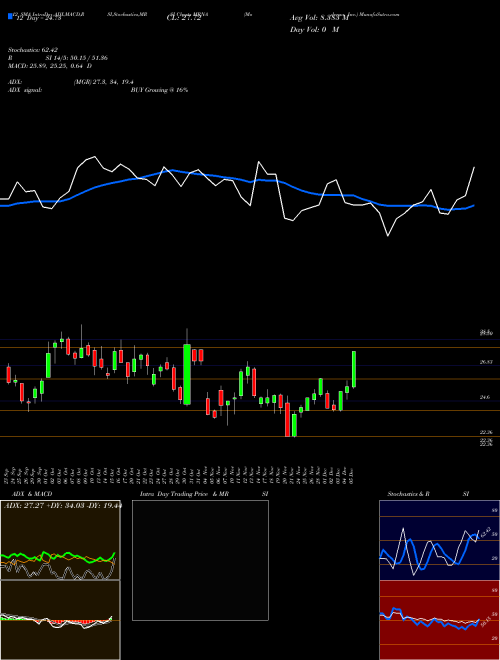
Task: Click the MACD histogram panel below ADX
Action: 60,620
